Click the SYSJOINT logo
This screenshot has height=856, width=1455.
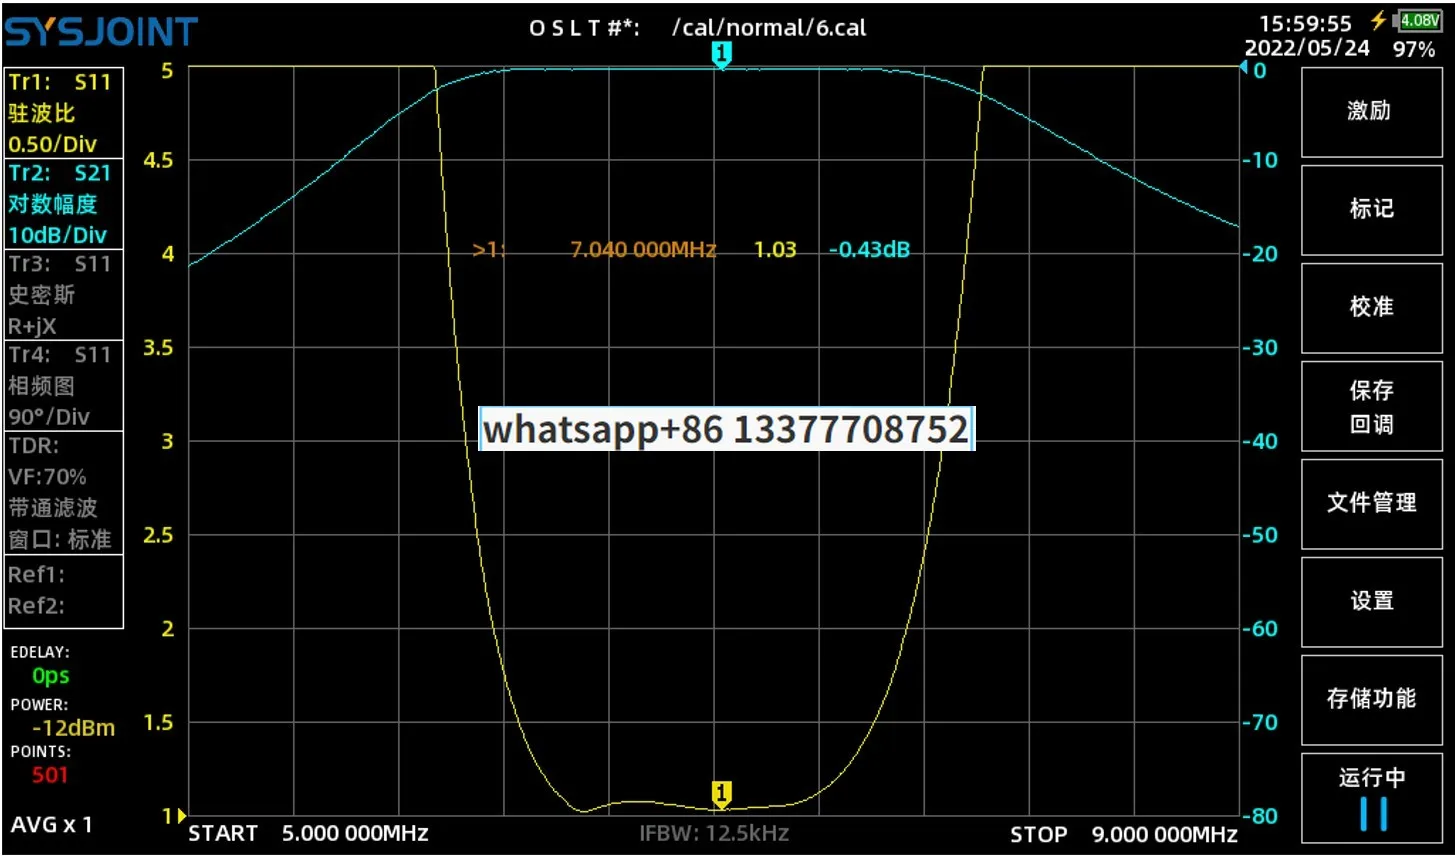(101, 31)
